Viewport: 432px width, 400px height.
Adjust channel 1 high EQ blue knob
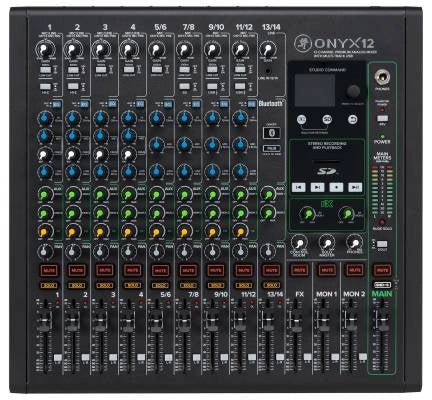tap(45, 118)
